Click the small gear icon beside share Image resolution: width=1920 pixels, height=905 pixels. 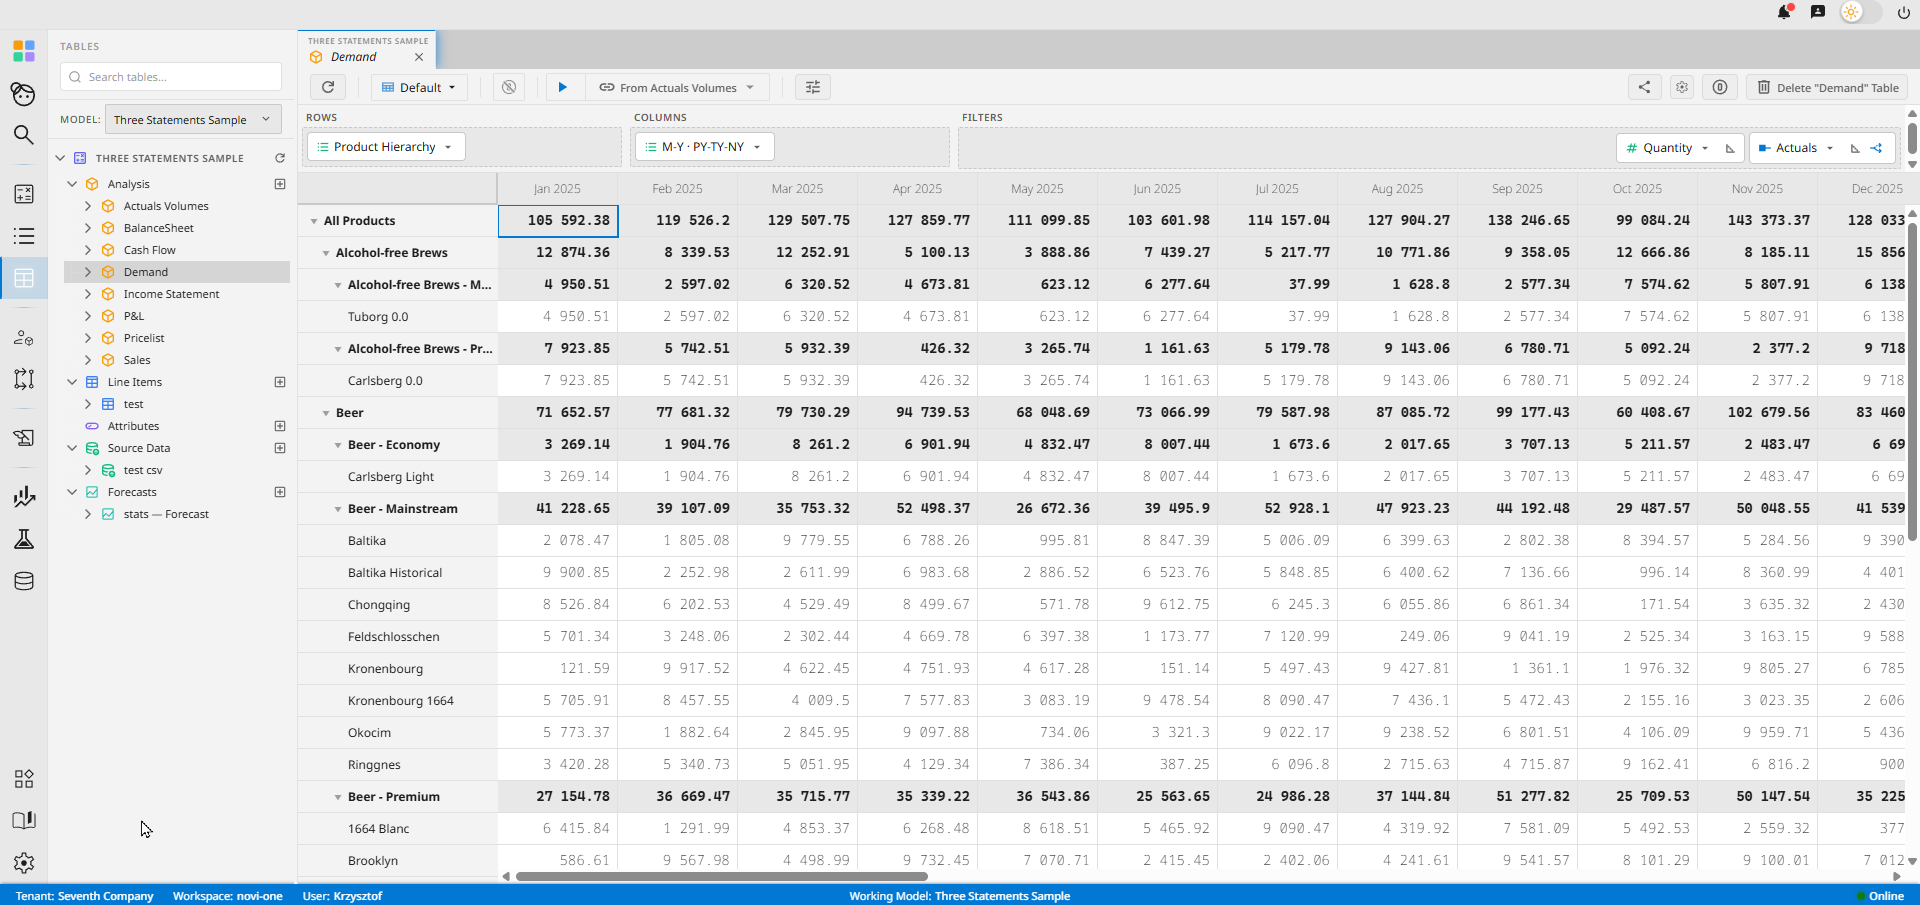tap(1682, 87)
